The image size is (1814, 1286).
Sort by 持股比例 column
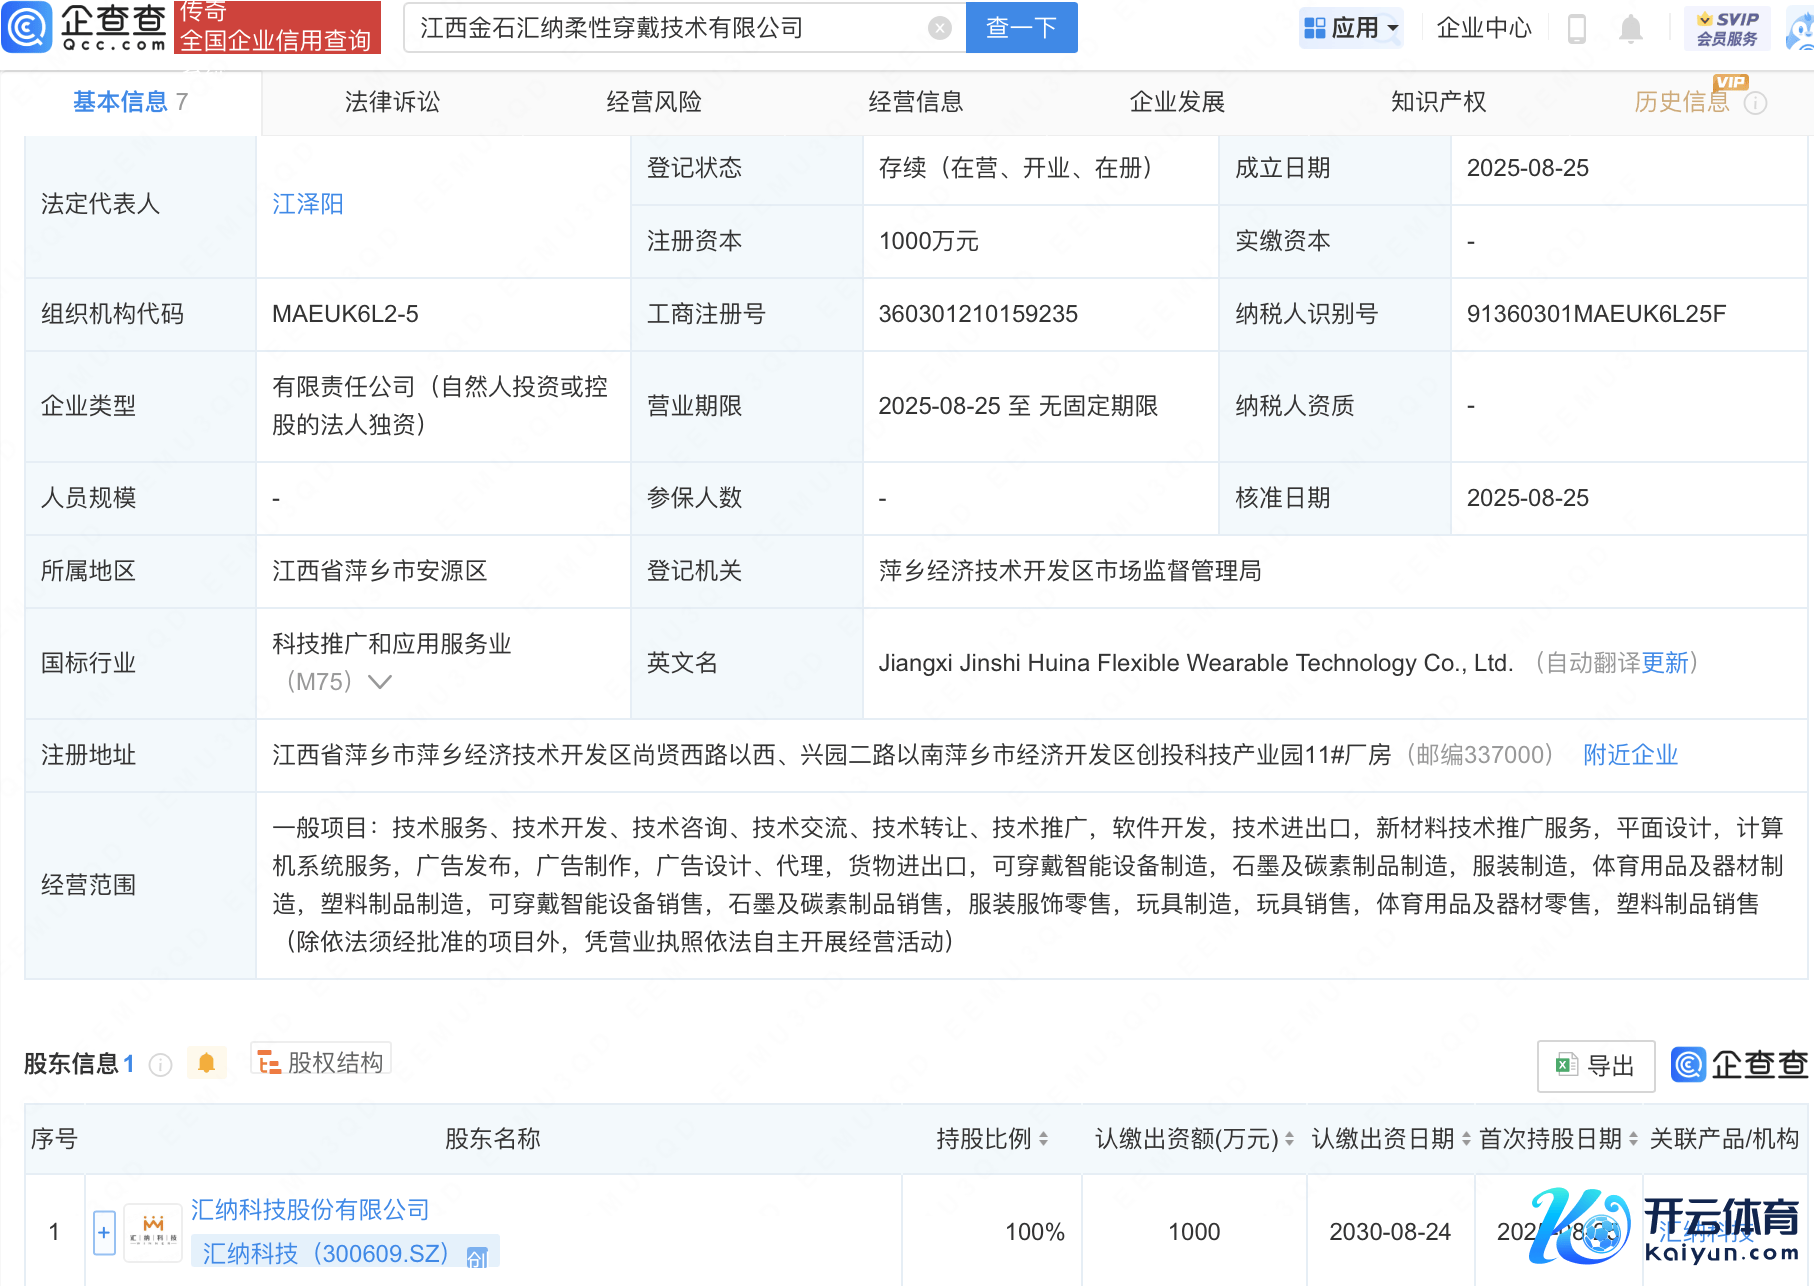point(1043,1139)
